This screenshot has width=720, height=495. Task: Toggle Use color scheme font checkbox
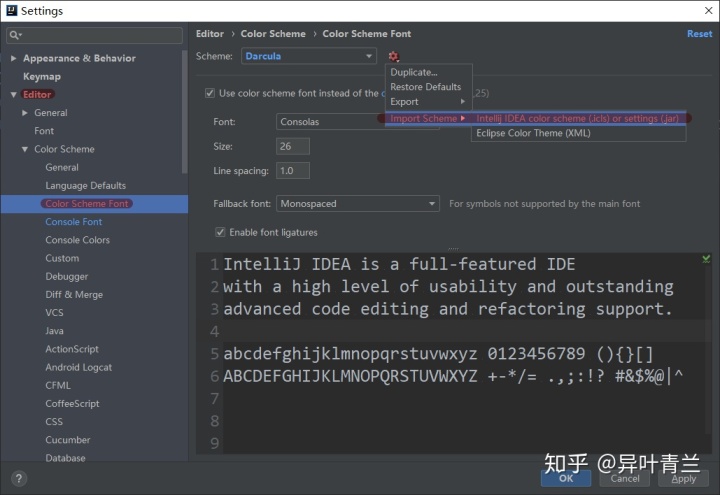[x=210, y=93]
